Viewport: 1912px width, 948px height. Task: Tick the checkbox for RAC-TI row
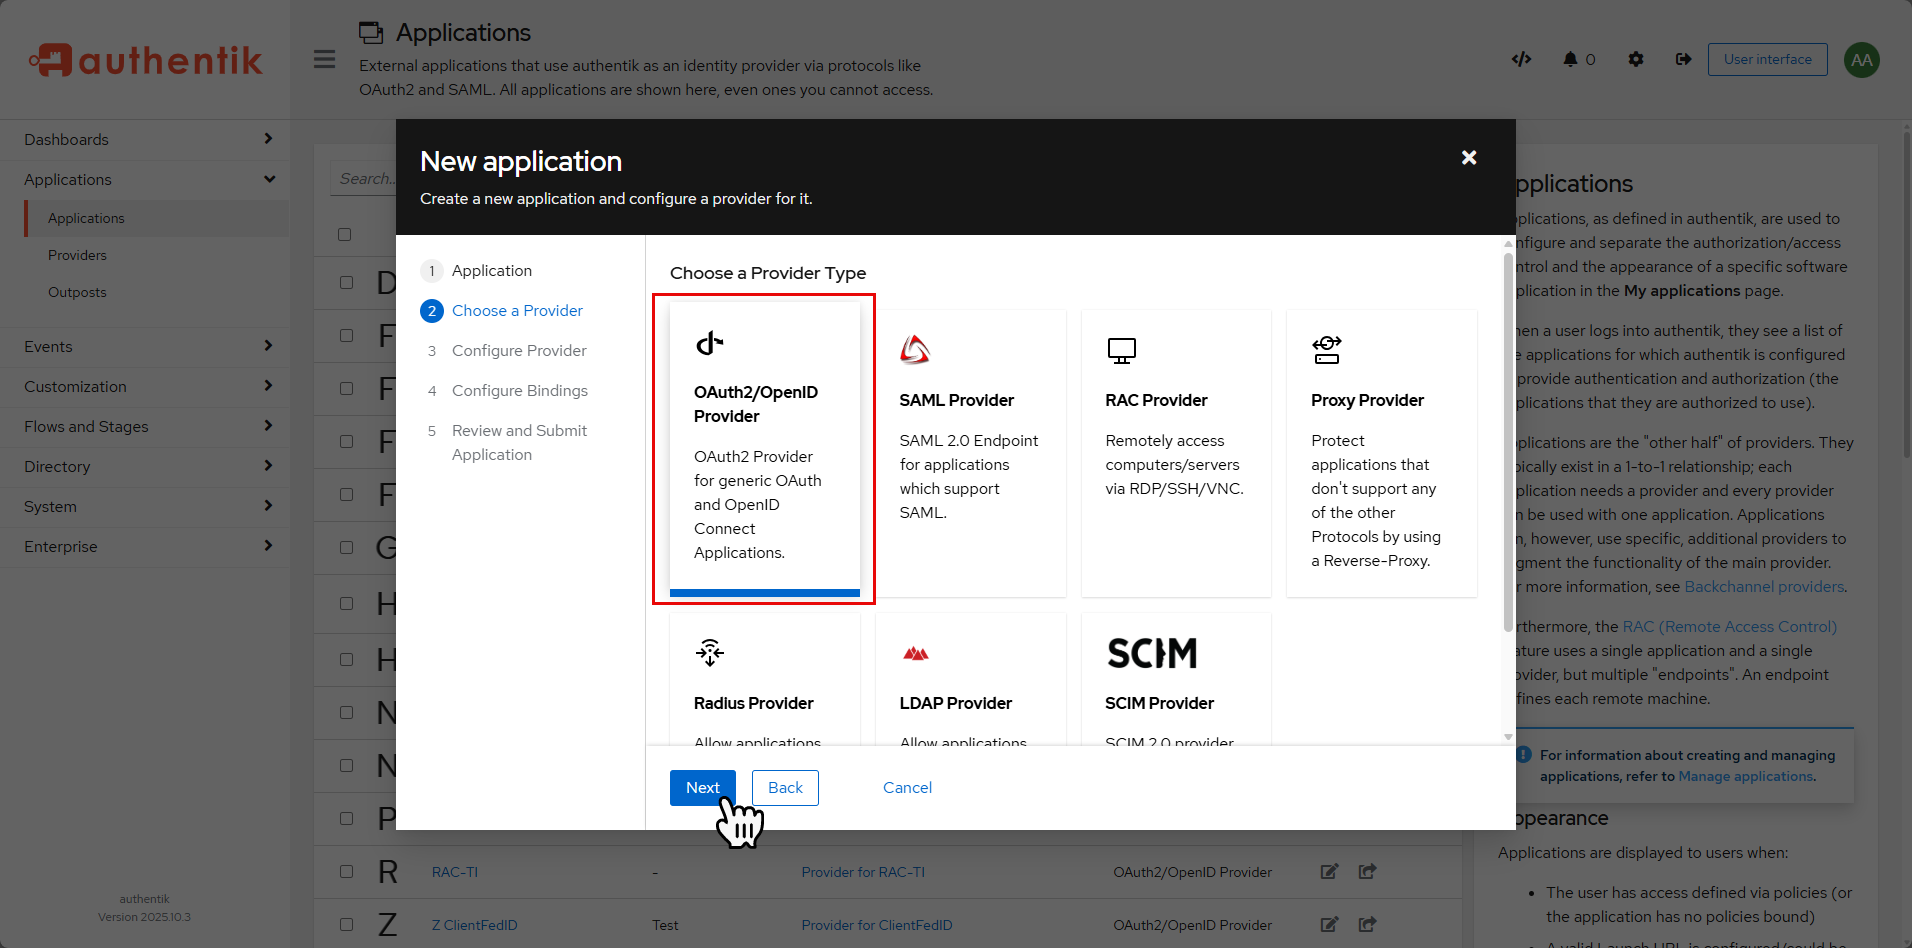tap(346, 872)
